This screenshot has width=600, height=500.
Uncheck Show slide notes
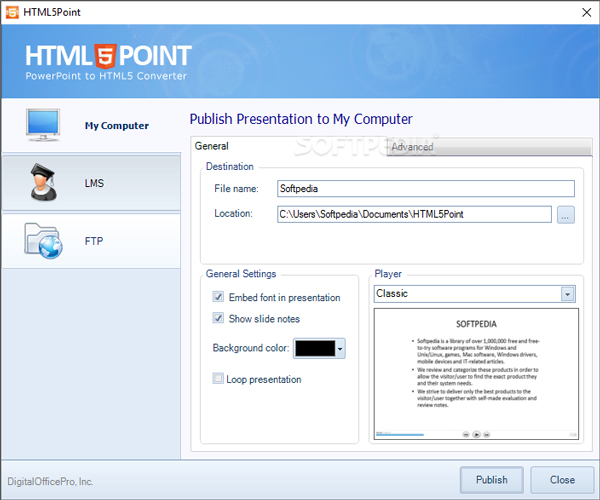(218, 319)
